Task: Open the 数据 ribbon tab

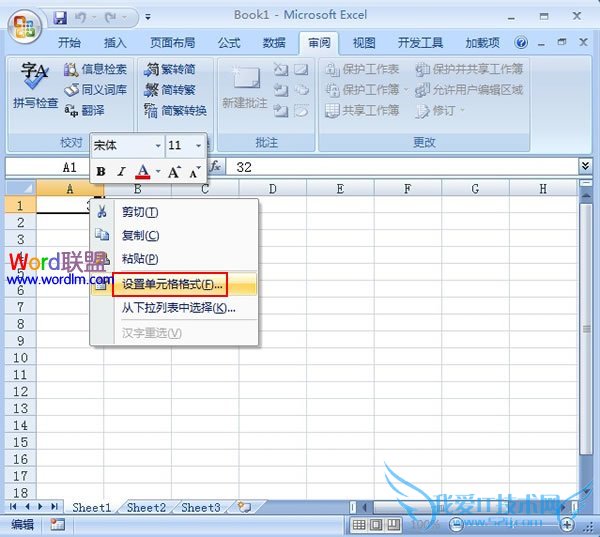Action: (x=274, y=42)
